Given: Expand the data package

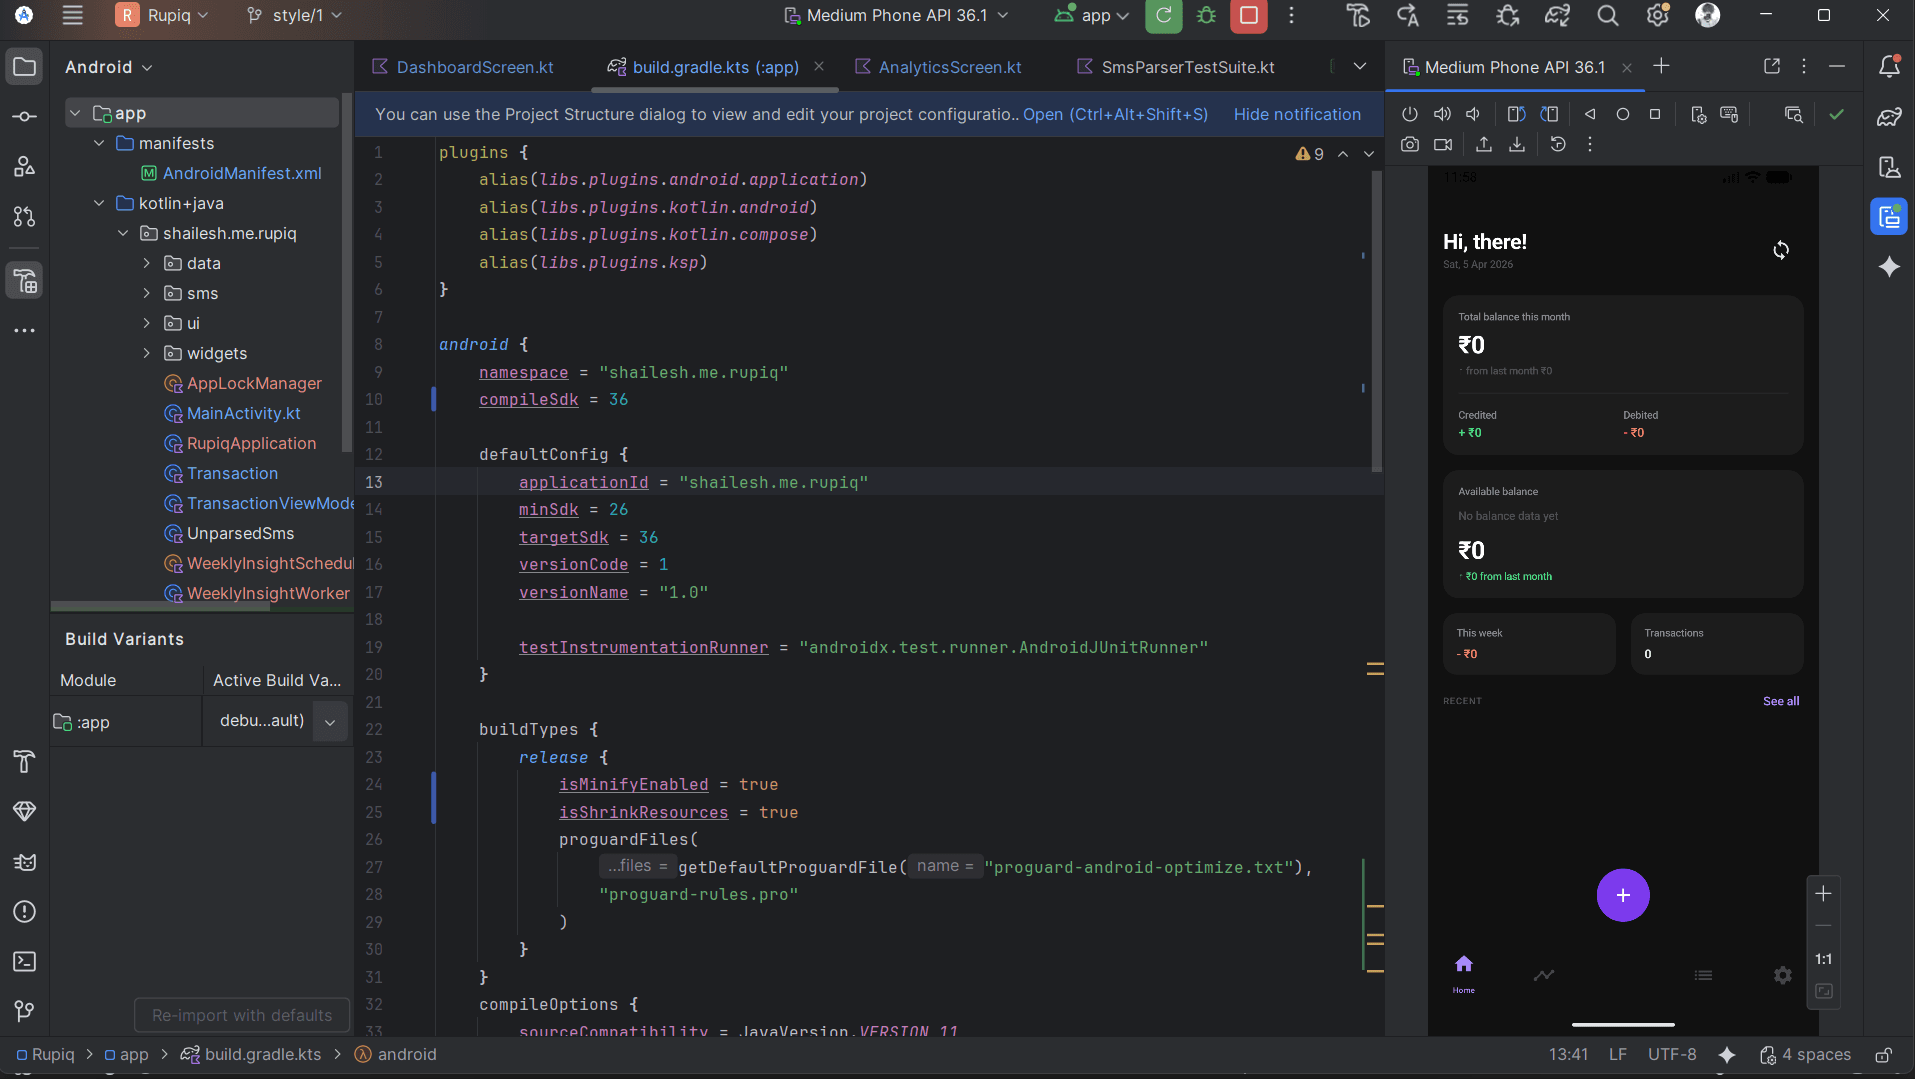Looking at the screenshot, I should coord(147,263).
